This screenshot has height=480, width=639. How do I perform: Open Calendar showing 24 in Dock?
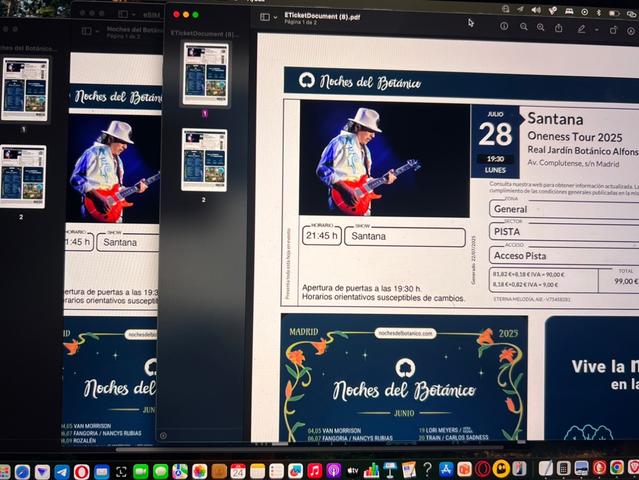(238, 471)
